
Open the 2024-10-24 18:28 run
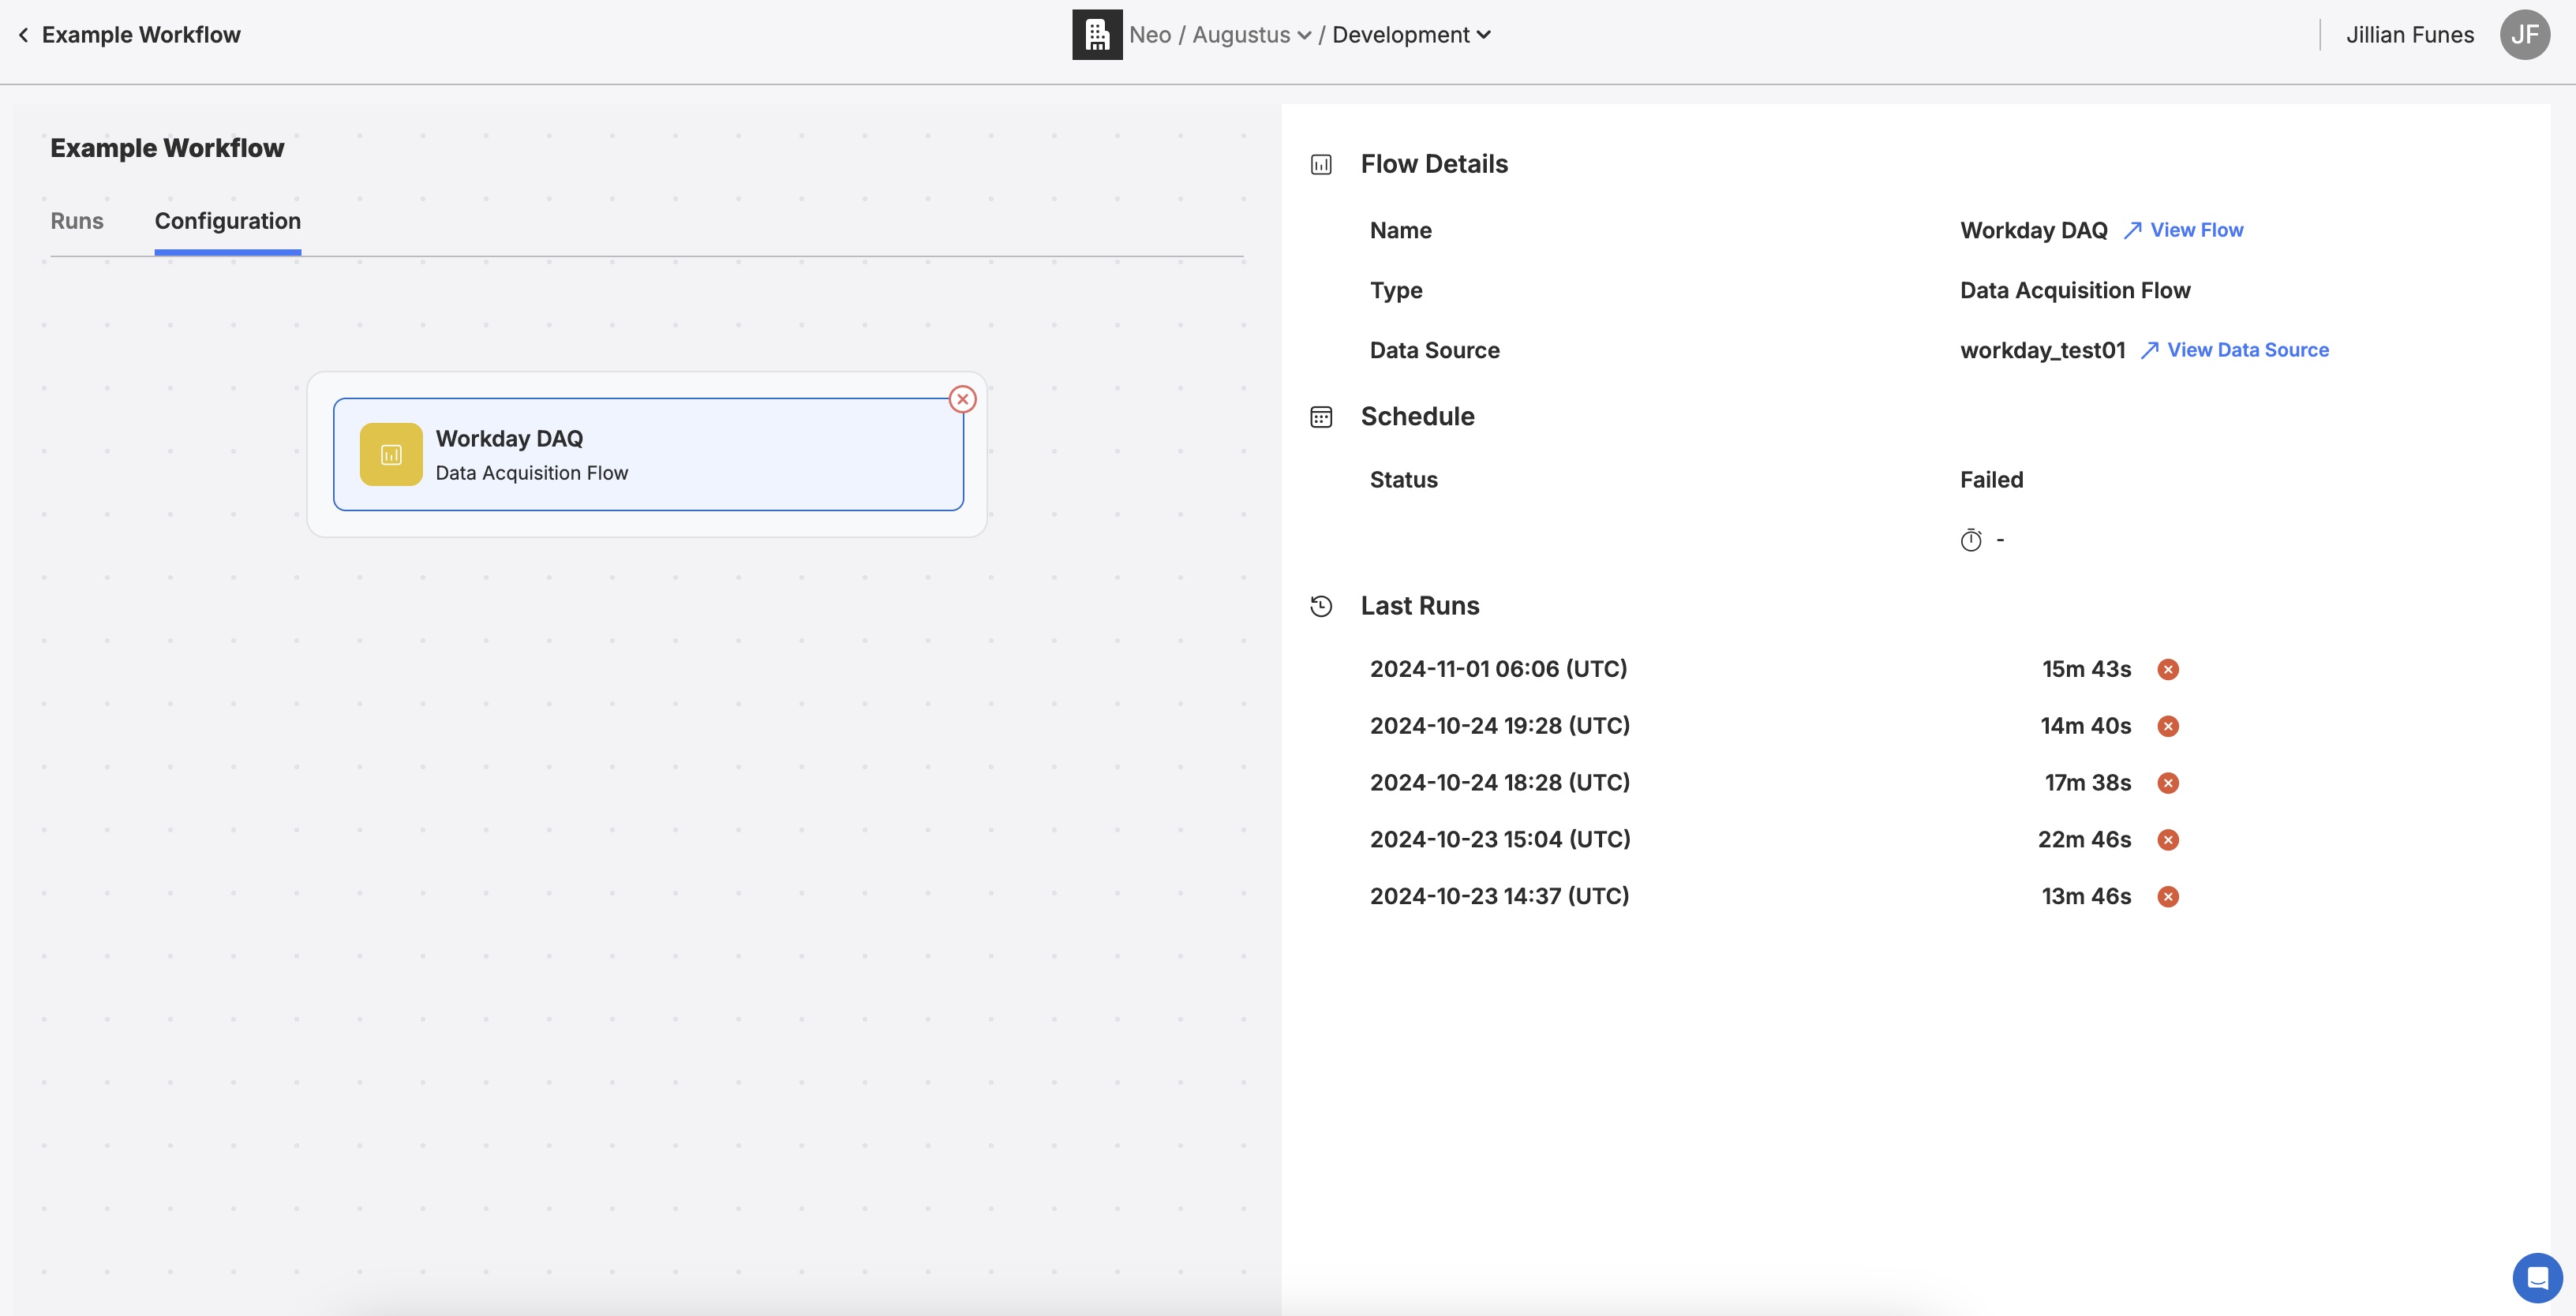(x=1500, y=783)
